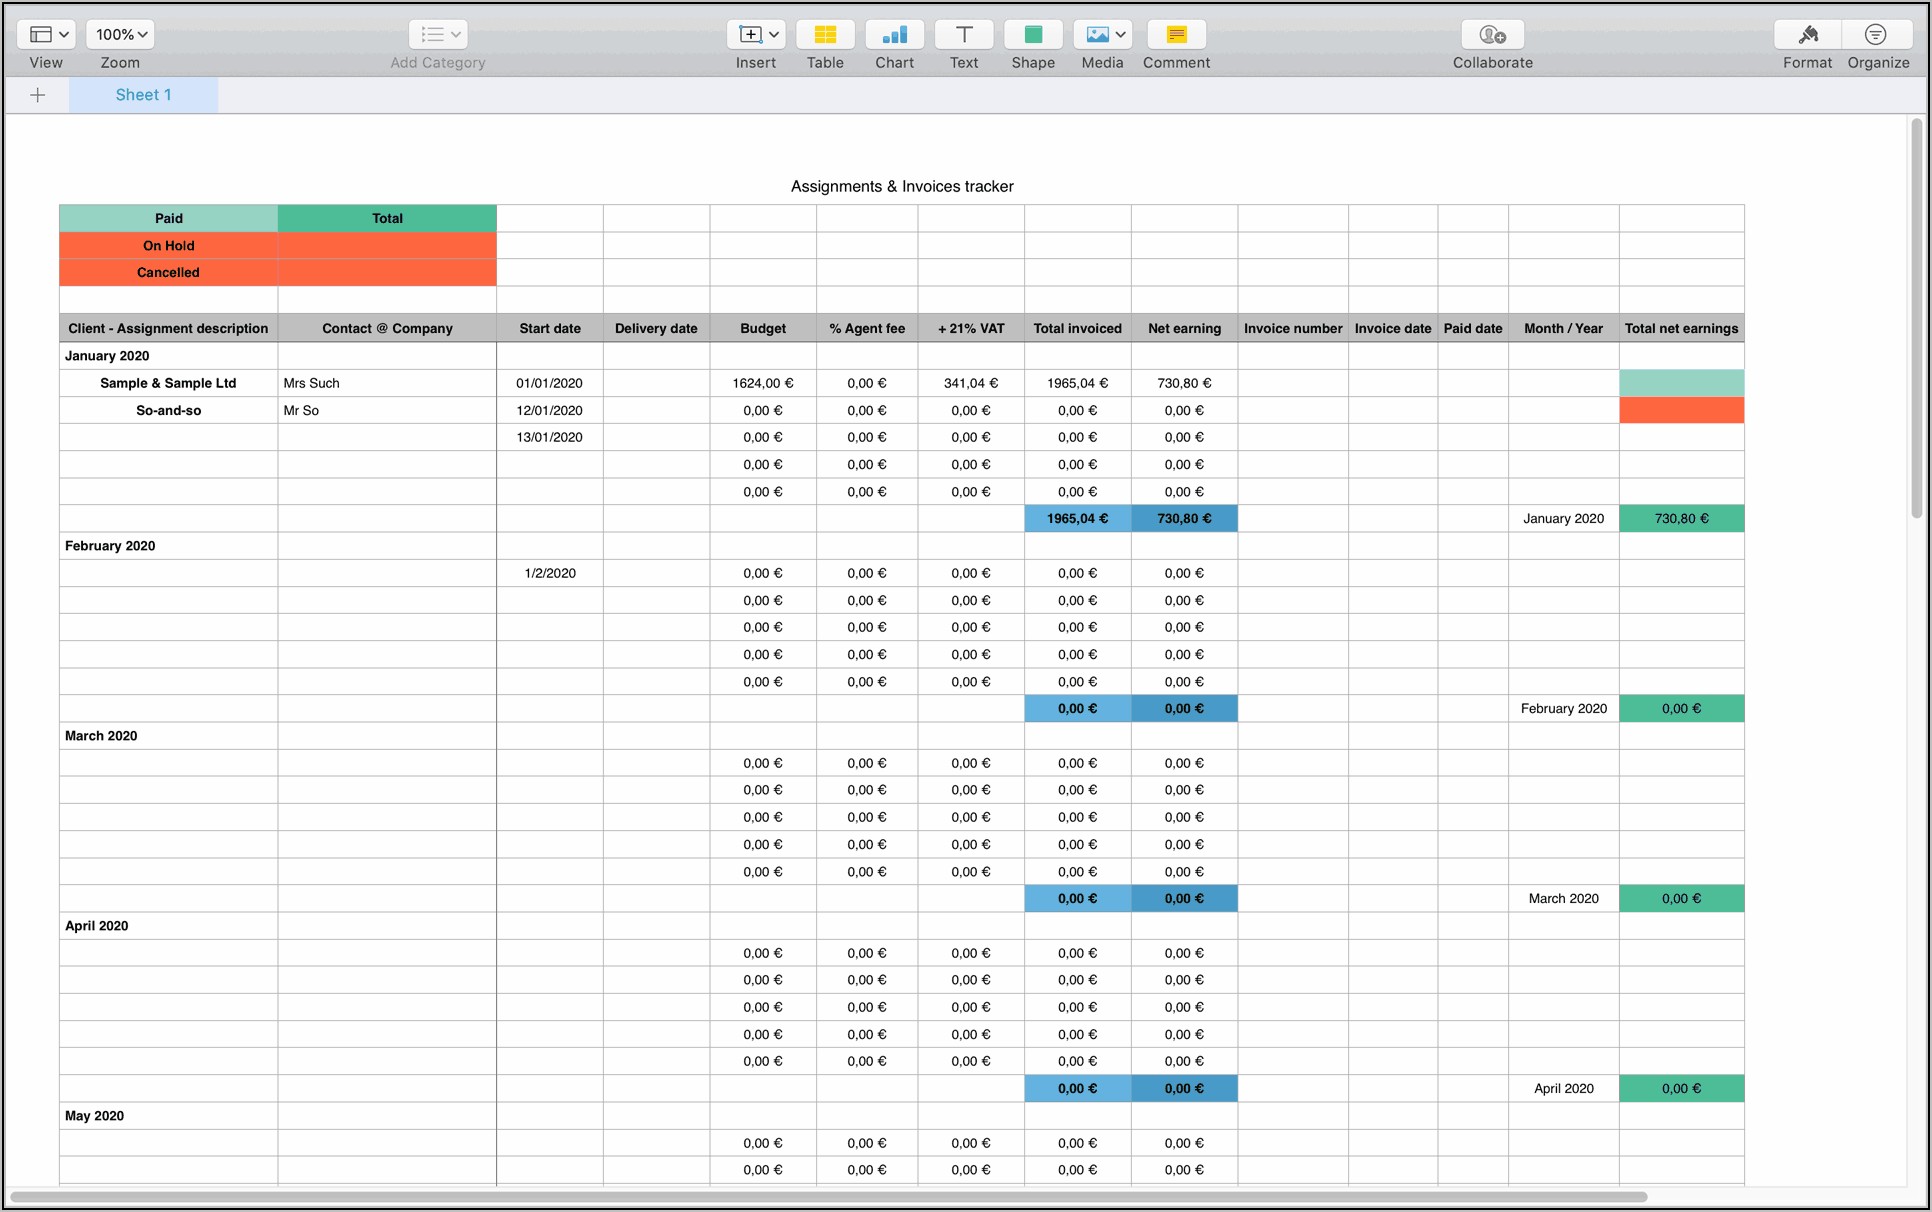This screenshot has height=1212, width=1932.
Task: Expand the 100% zoom dropdown
Action: (x=121, y=35)
